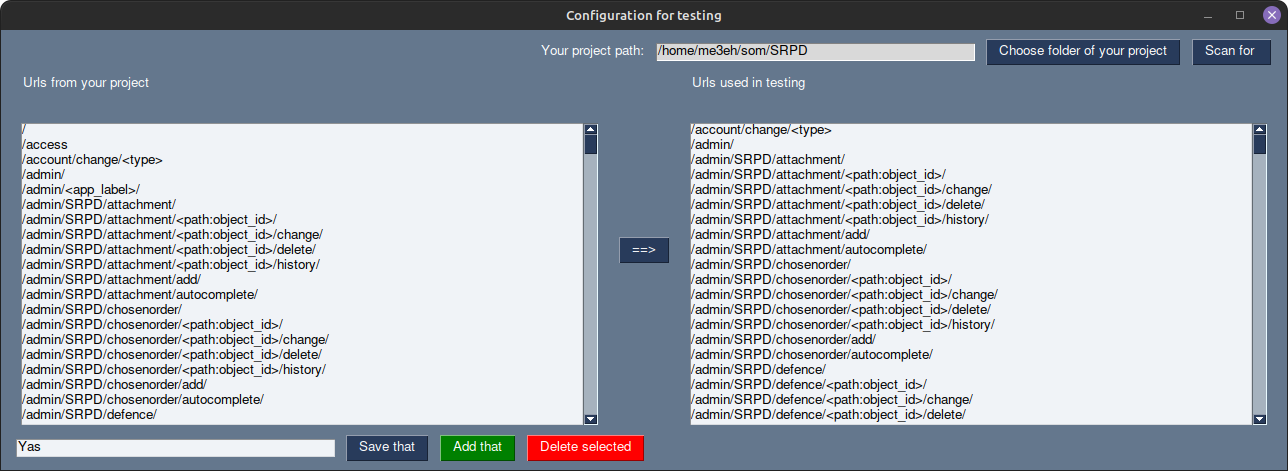Viewport: 1288px width, 471px height.
Task: Select attachment/<path:object_id>/change/ in the testing urls list
Action: coord(970,190)
